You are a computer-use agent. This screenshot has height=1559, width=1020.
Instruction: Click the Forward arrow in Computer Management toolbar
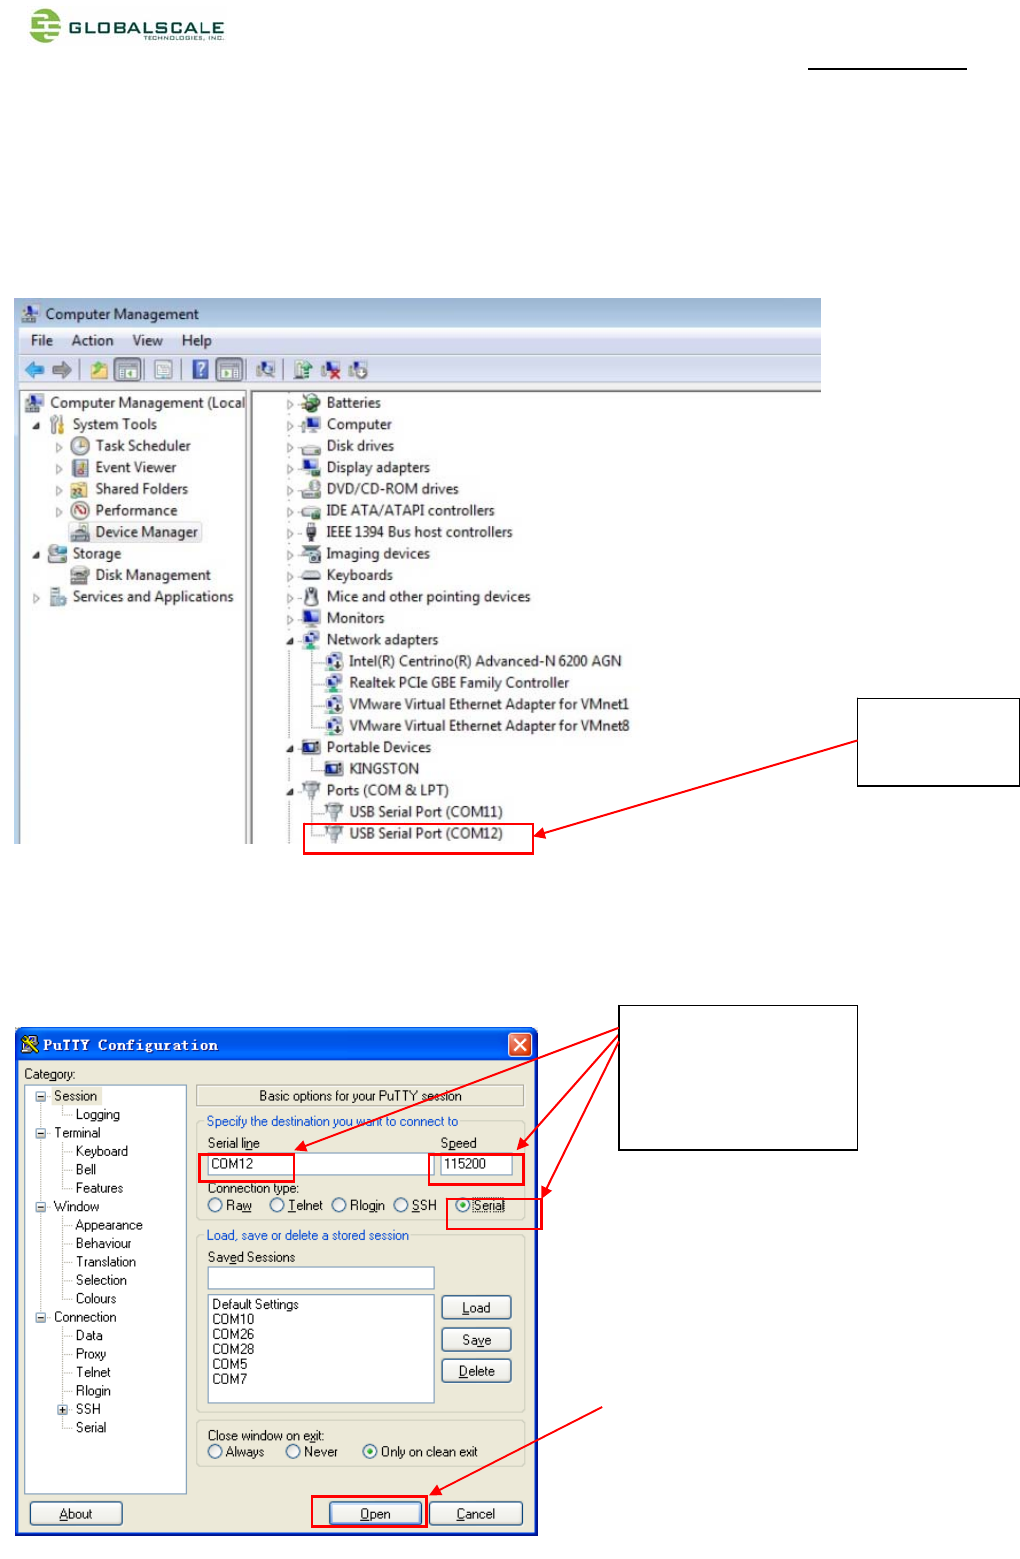(62, 370)
